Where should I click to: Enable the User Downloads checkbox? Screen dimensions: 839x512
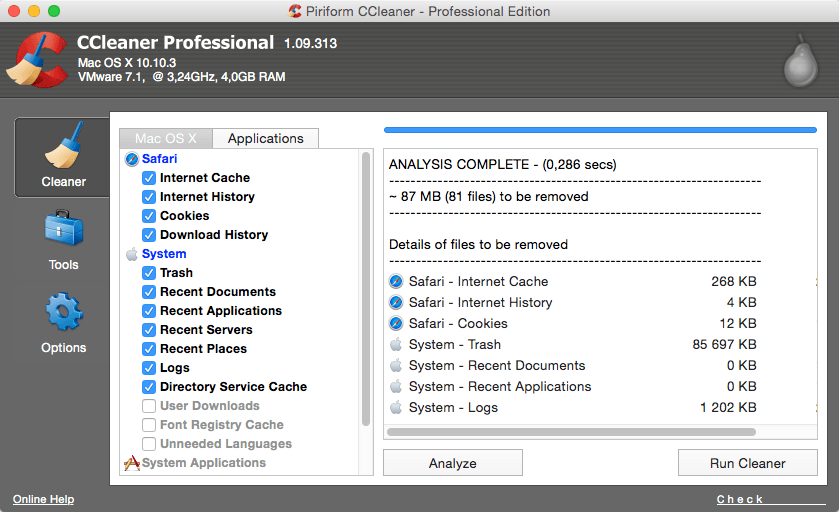(149, 406)
